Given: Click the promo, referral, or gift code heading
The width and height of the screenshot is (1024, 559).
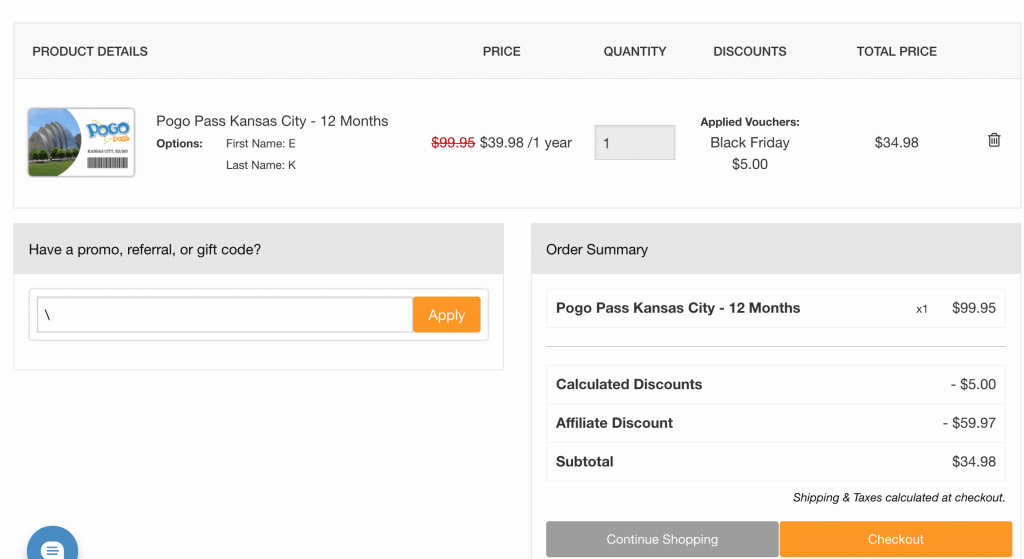Looking at the screenshot, I should click(145, 249).
